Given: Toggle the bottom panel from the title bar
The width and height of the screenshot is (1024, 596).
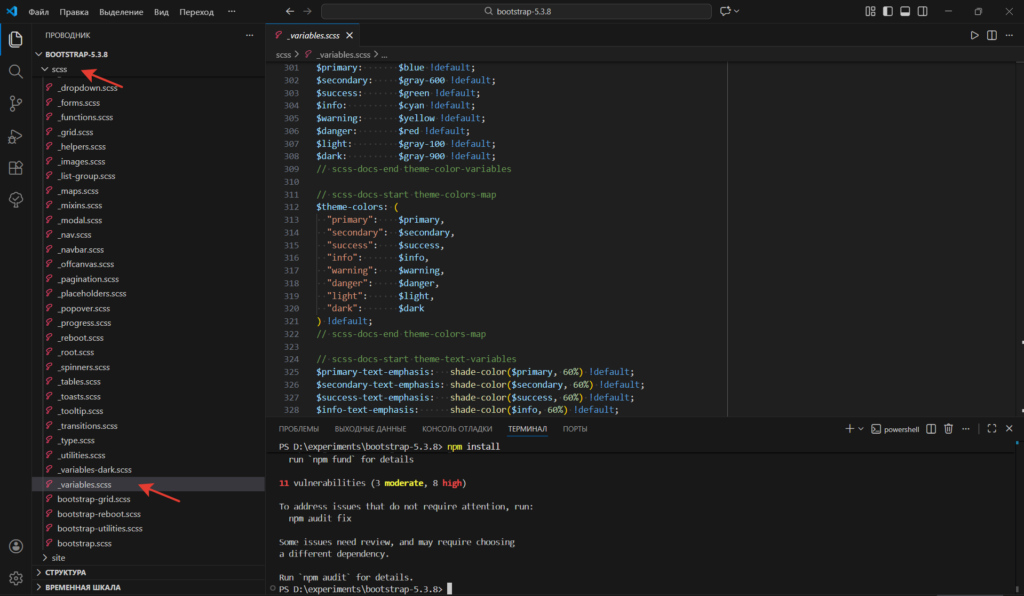Looking at the screenshot, I should pos(904,11).
